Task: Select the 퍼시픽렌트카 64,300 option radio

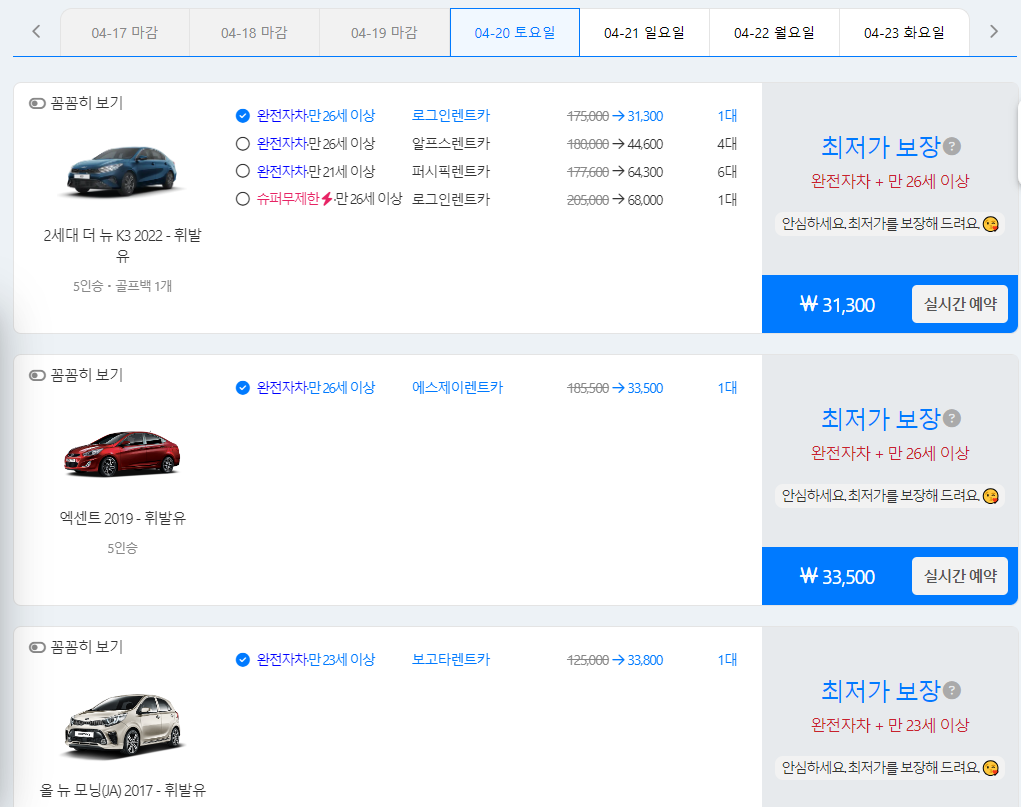Action: tap(242, 171)
